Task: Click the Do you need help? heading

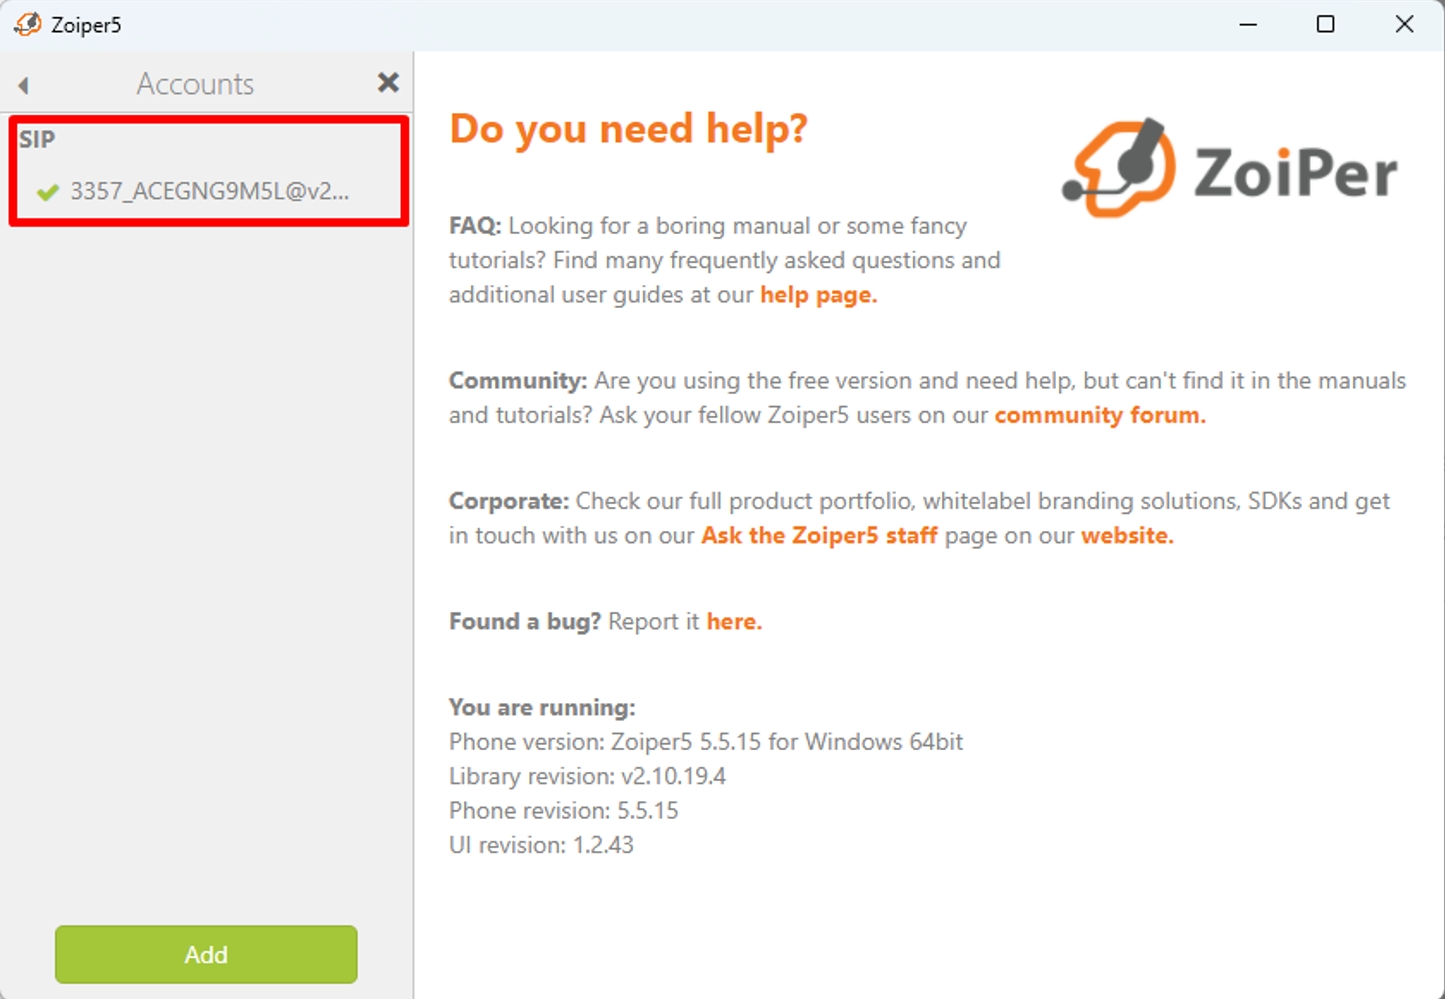Action: (628, 129)
